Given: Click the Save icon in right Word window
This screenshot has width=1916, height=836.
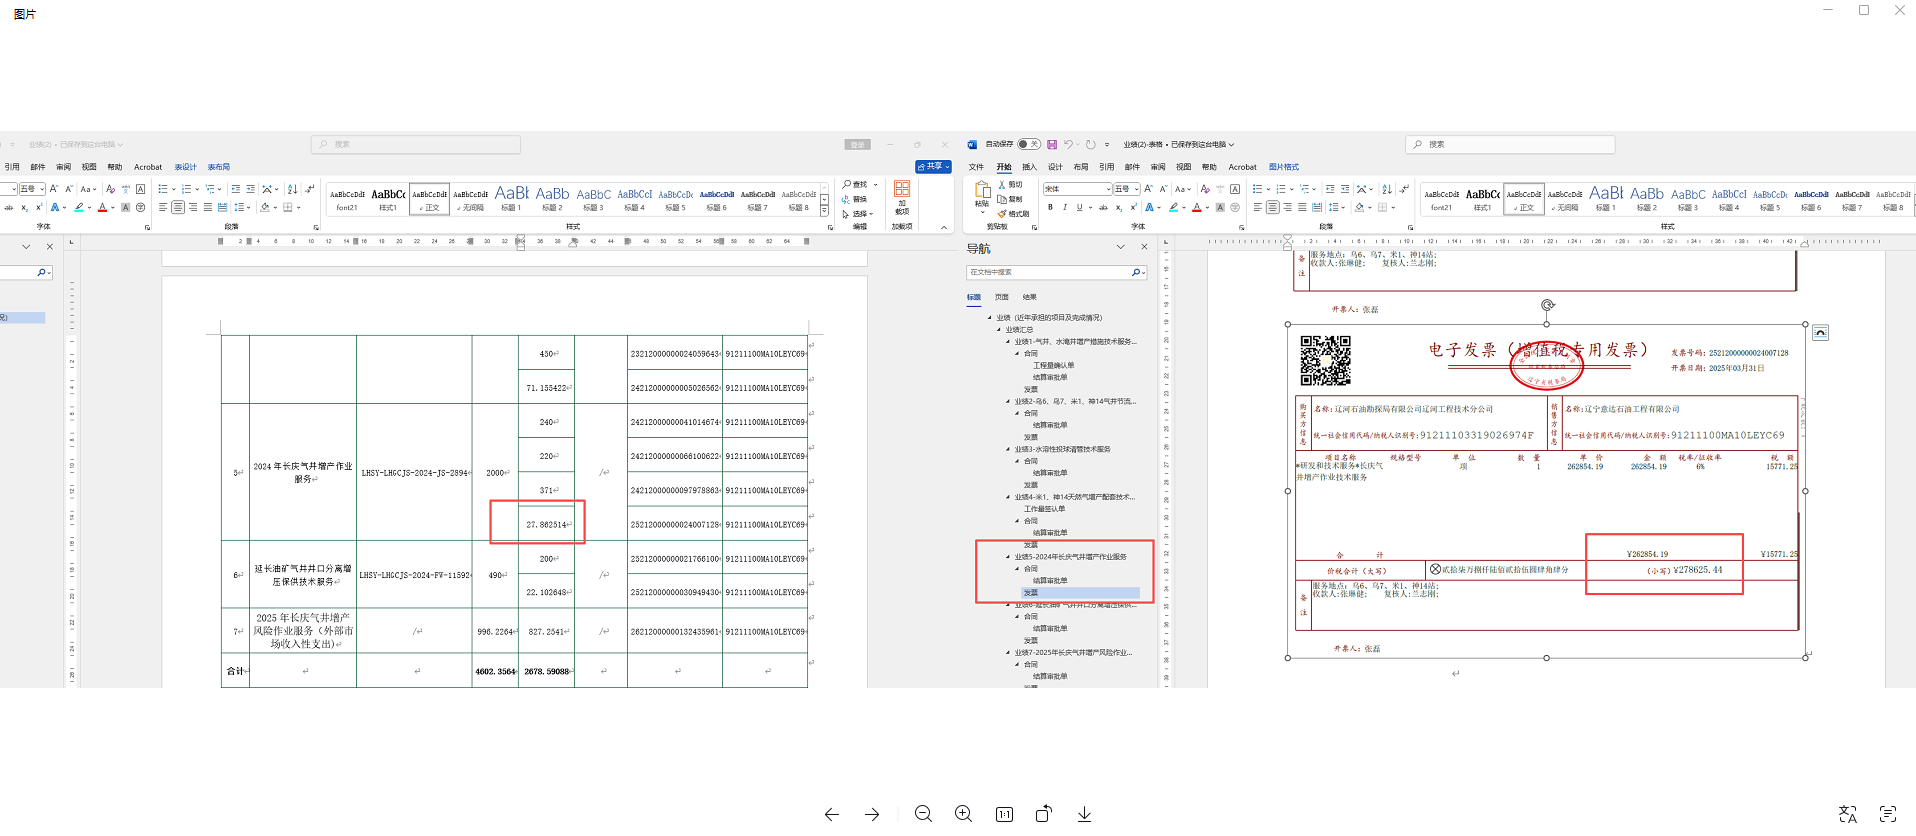Looking at the screenshot, I should point(1052,144).
